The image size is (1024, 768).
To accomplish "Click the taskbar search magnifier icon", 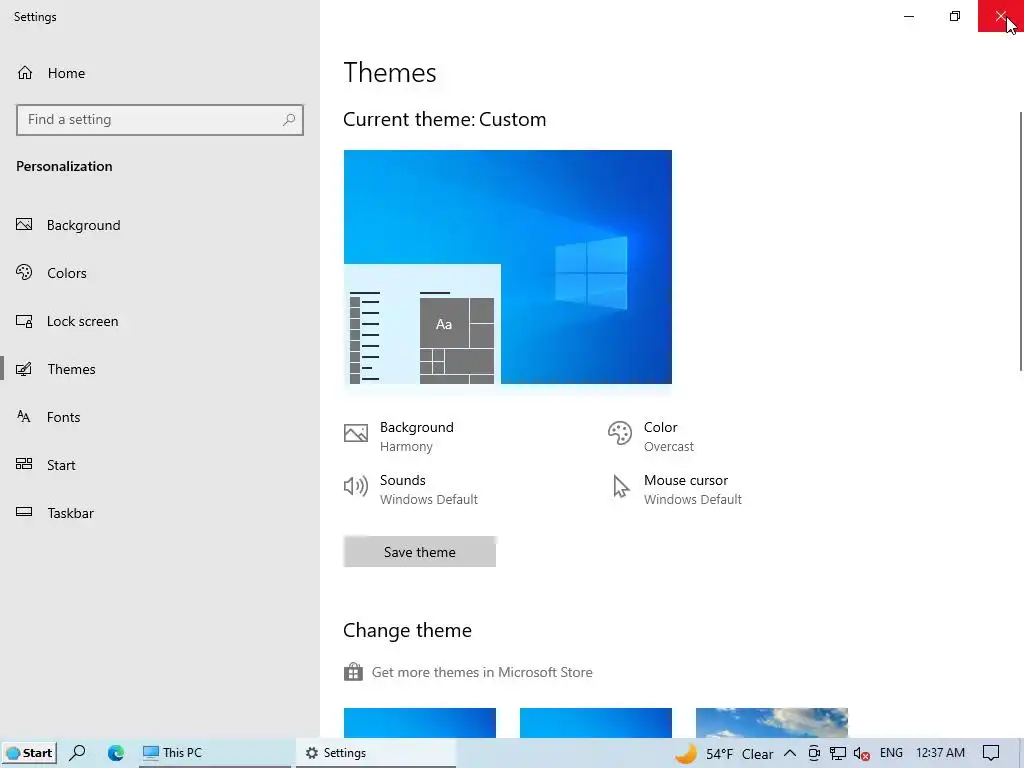I will (77, 753).
